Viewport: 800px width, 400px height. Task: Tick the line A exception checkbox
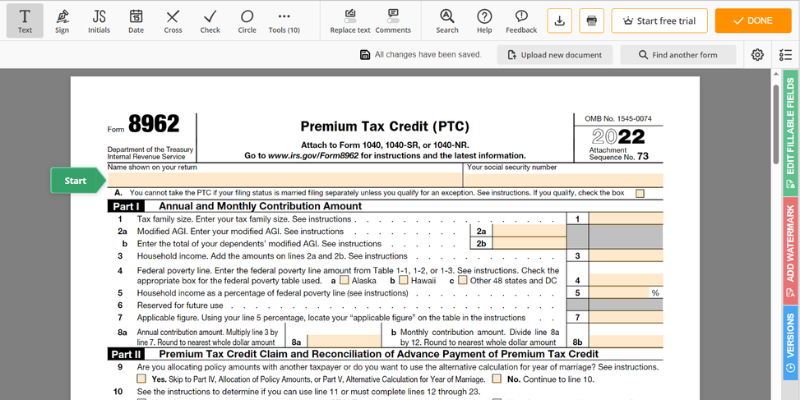(640, 193)
